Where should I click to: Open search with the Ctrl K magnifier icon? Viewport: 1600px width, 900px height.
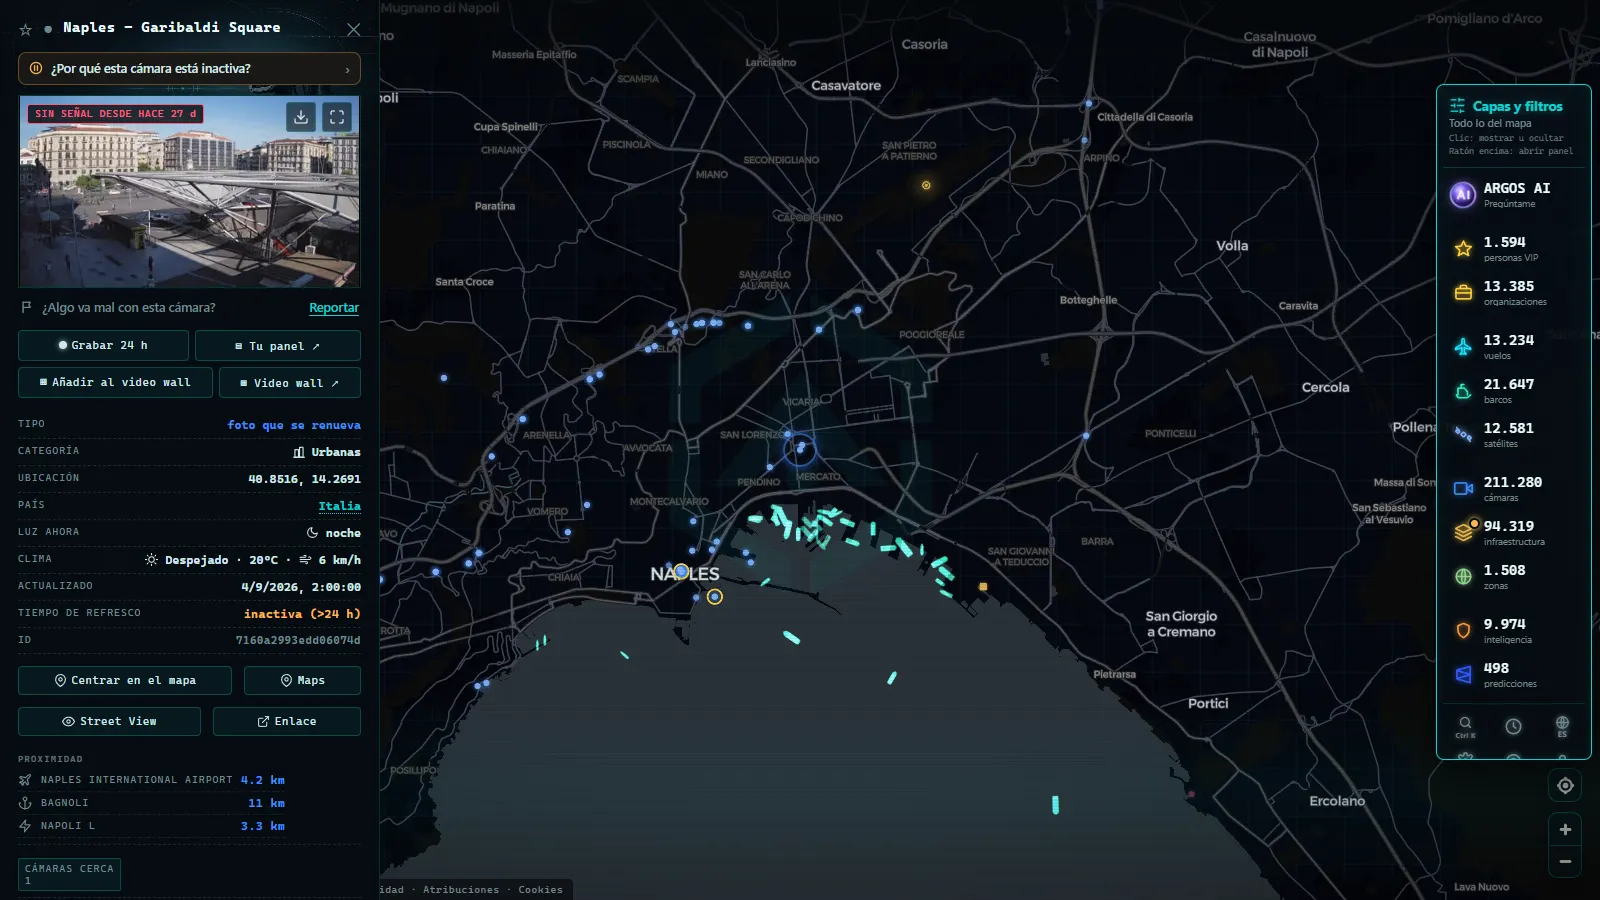1465,726
